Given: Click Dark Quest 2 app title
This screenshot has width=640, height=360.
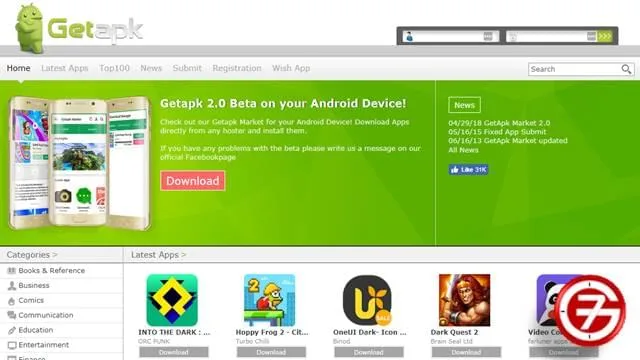Looking at the screenshot, I should (454, 332).
